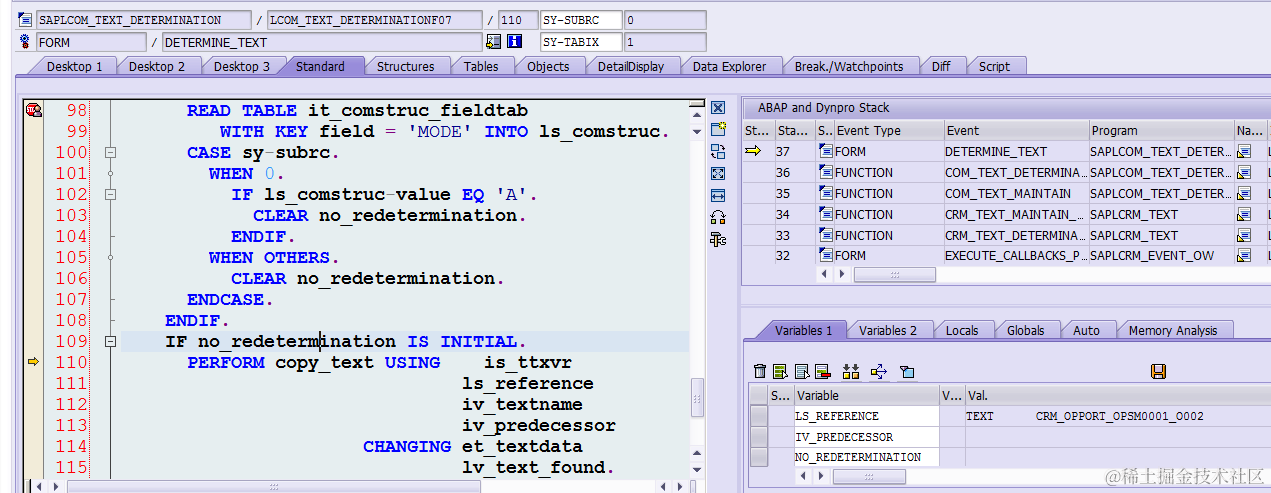Select row button for NO_REDETERMINATION
Screen dimensions: 1271x493
pos(759,457)
